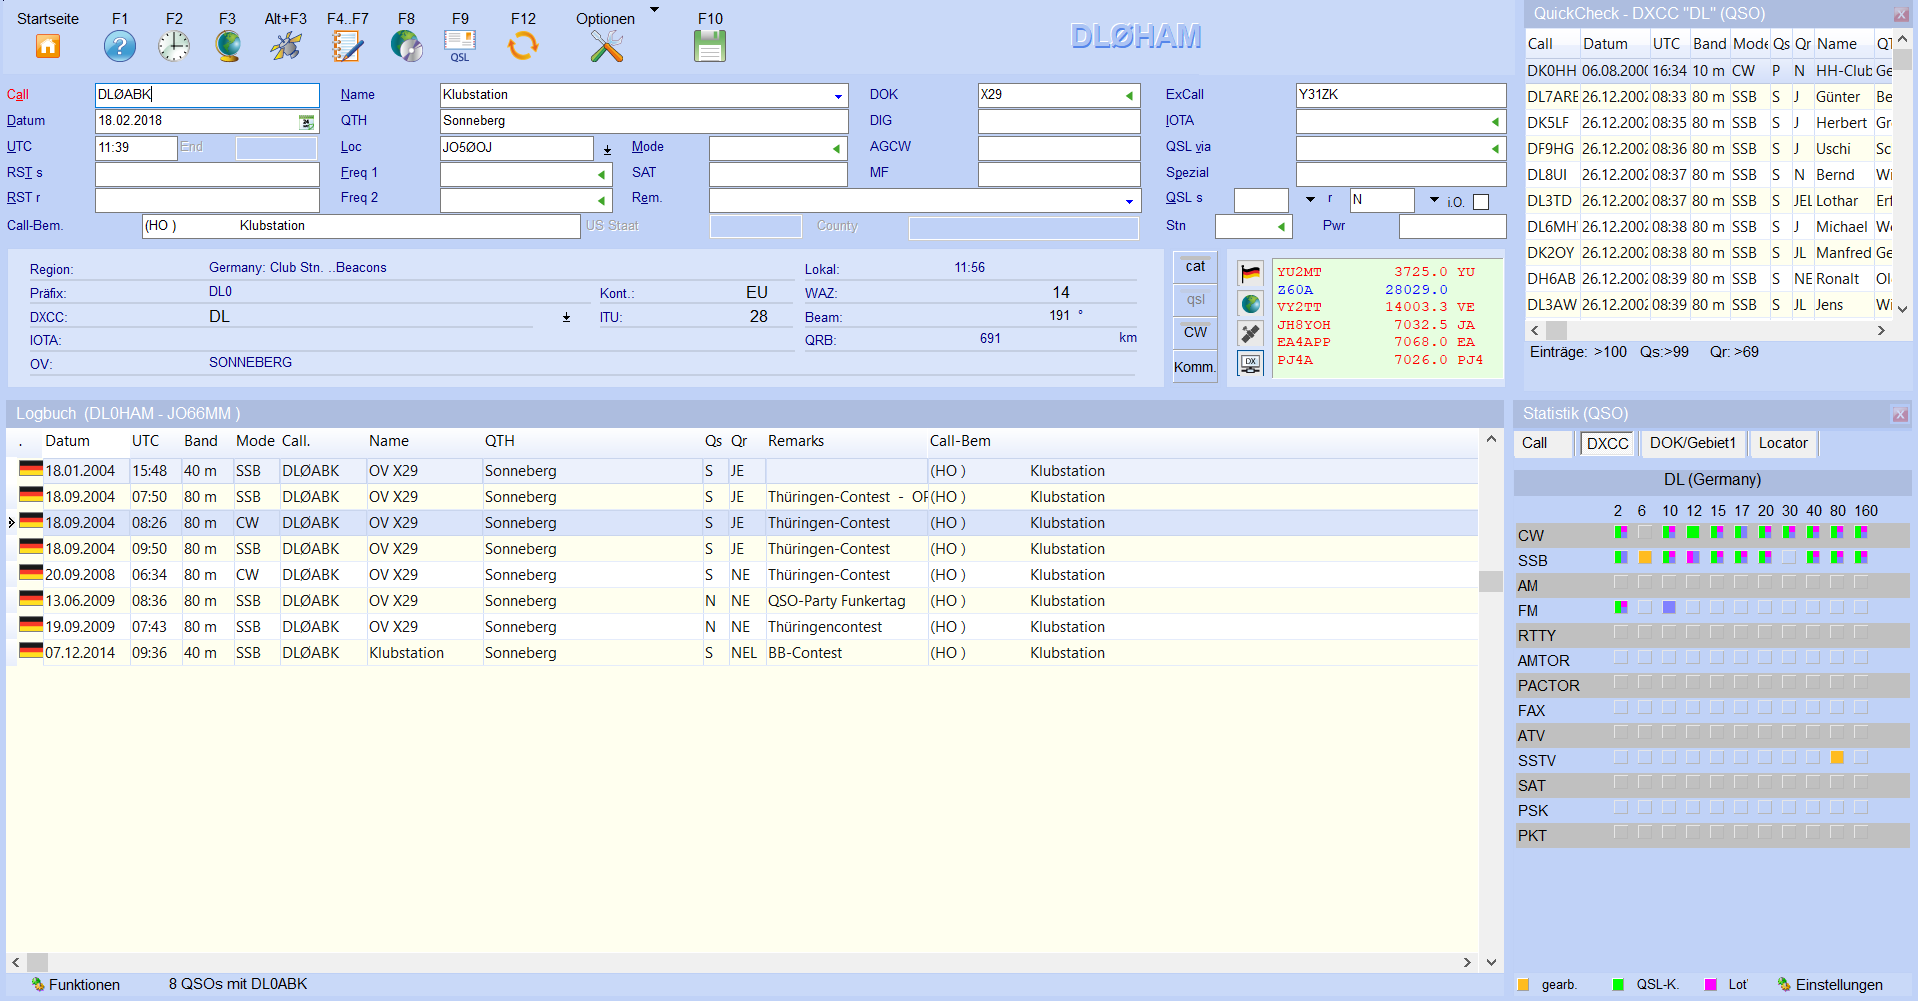Click the SSB 6 m orange status square
Viewport: 1918px width, 1001px height.
[x=1645, y=557]
